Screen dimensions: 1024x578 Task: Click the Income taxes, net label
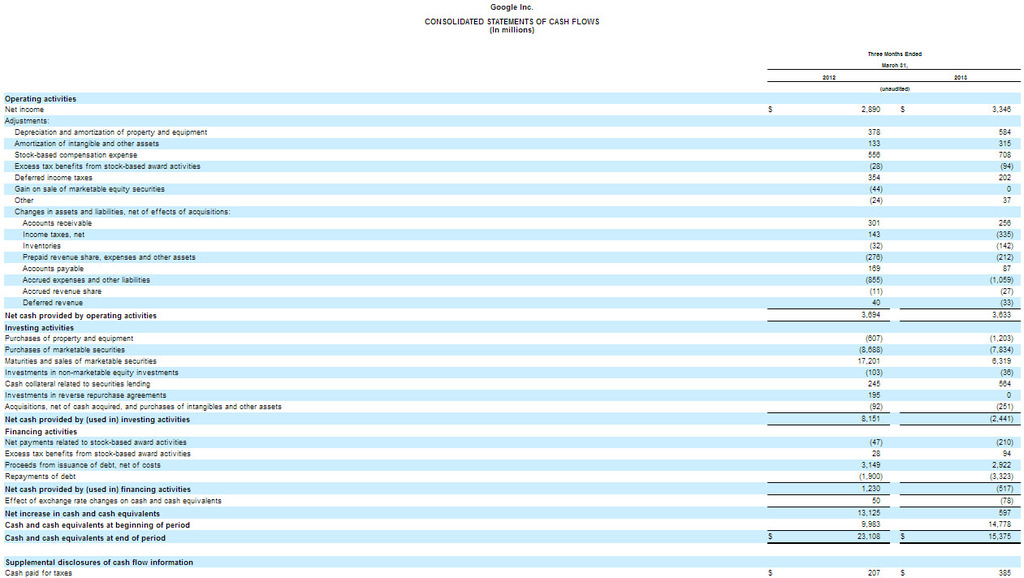[x=53, y=234]
